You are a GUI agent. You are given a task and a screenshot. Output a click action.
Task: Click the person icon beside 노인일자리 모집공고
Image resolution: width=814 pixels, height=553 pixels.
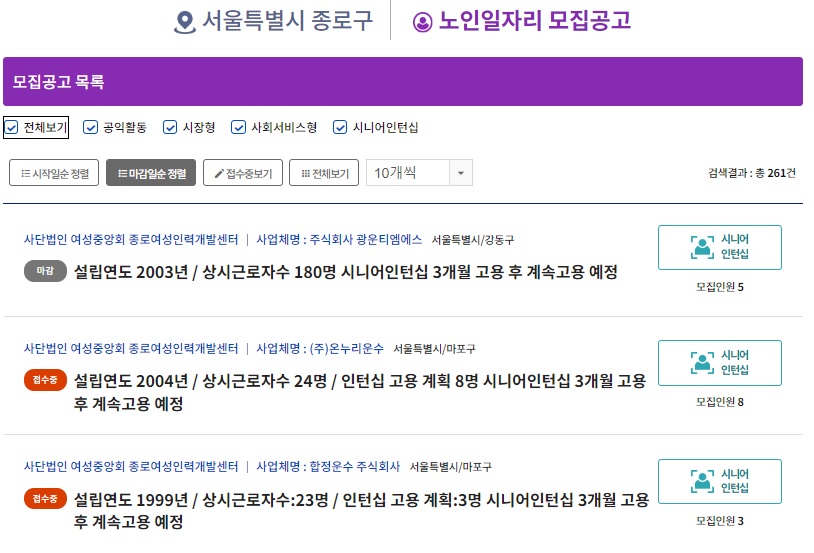click(422, 22)
